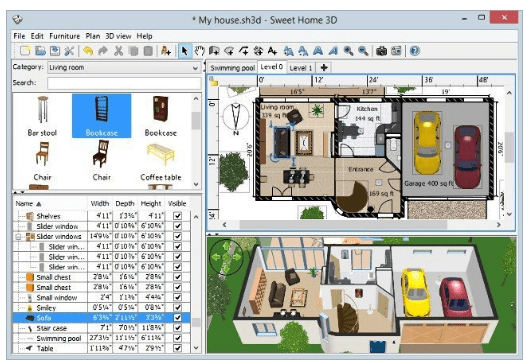
Task: Choose the Create rooms tool
Action: click(x=229, y=51)
